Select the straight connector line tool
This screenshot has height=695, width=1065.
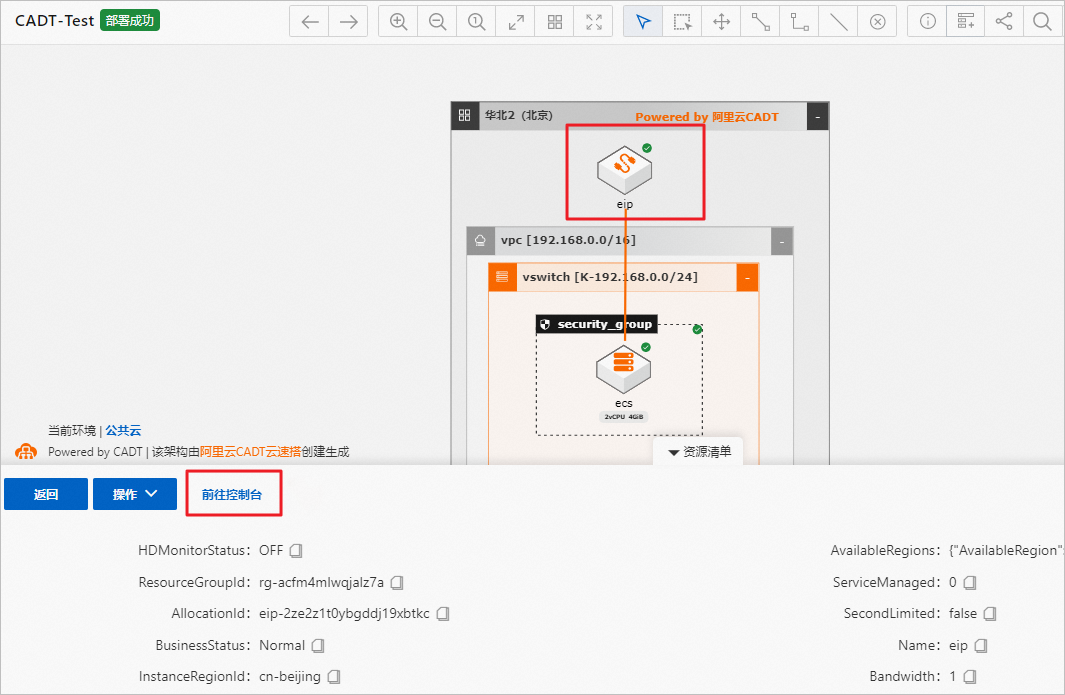pyautogui.click(x=761, y=22)
